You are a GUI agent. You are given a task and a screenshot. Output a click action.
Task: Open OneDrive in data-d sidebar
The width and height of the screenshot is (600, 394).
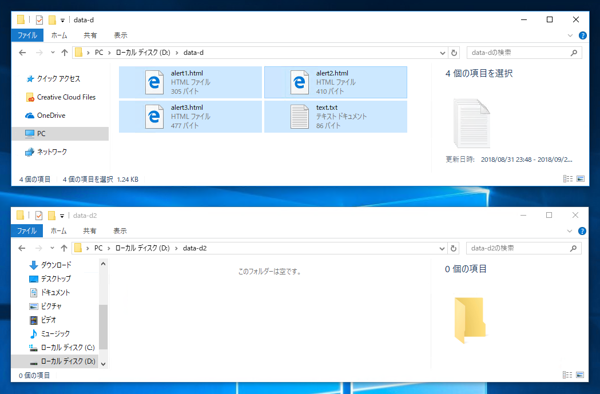(x=46, y=115)
